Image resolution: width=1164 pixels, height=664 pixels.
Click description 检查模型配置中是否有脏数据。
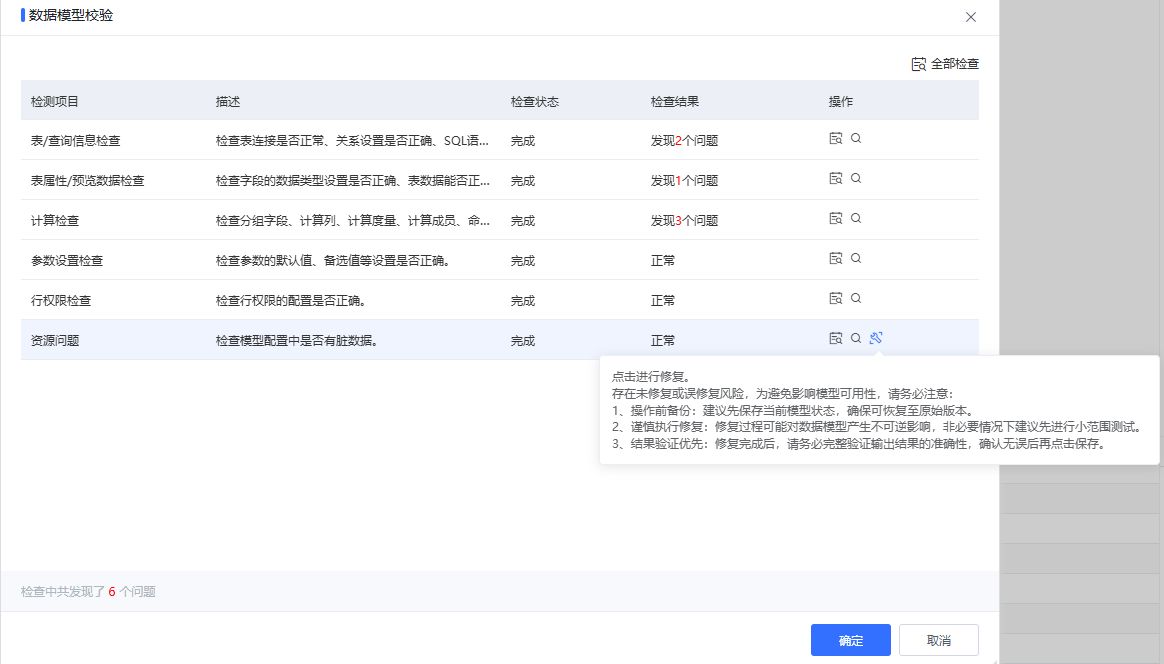pos(297,341)
